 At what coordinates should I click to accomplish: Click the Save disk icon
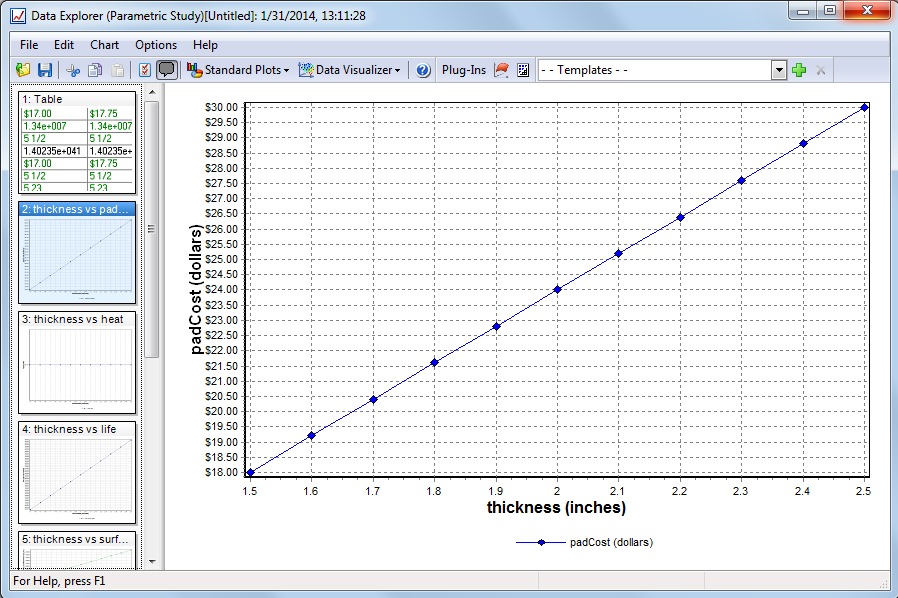(x=45, y=70)
